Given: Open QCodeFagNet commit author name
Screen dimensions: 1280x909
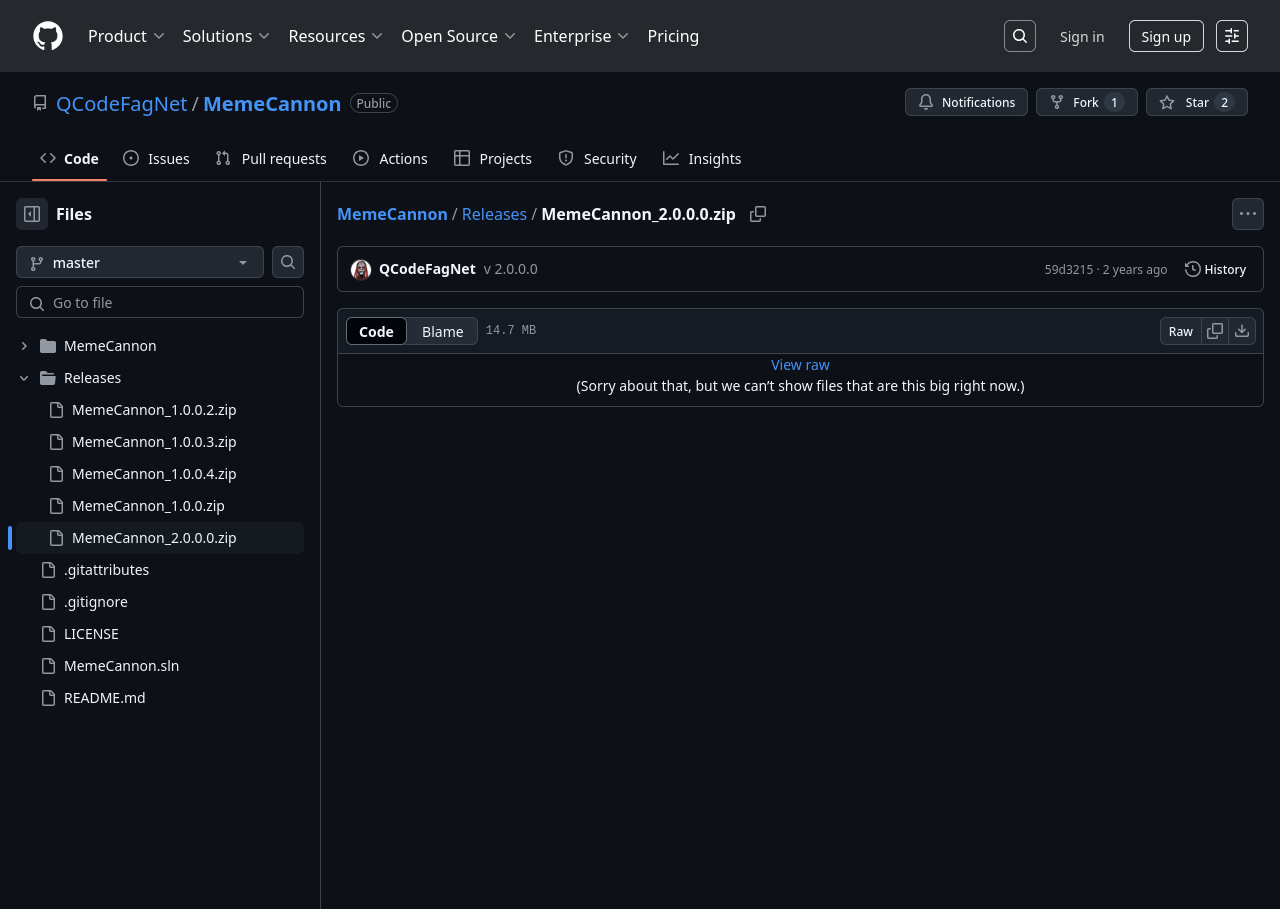Looking at the screenshot, I should (427, 269).
